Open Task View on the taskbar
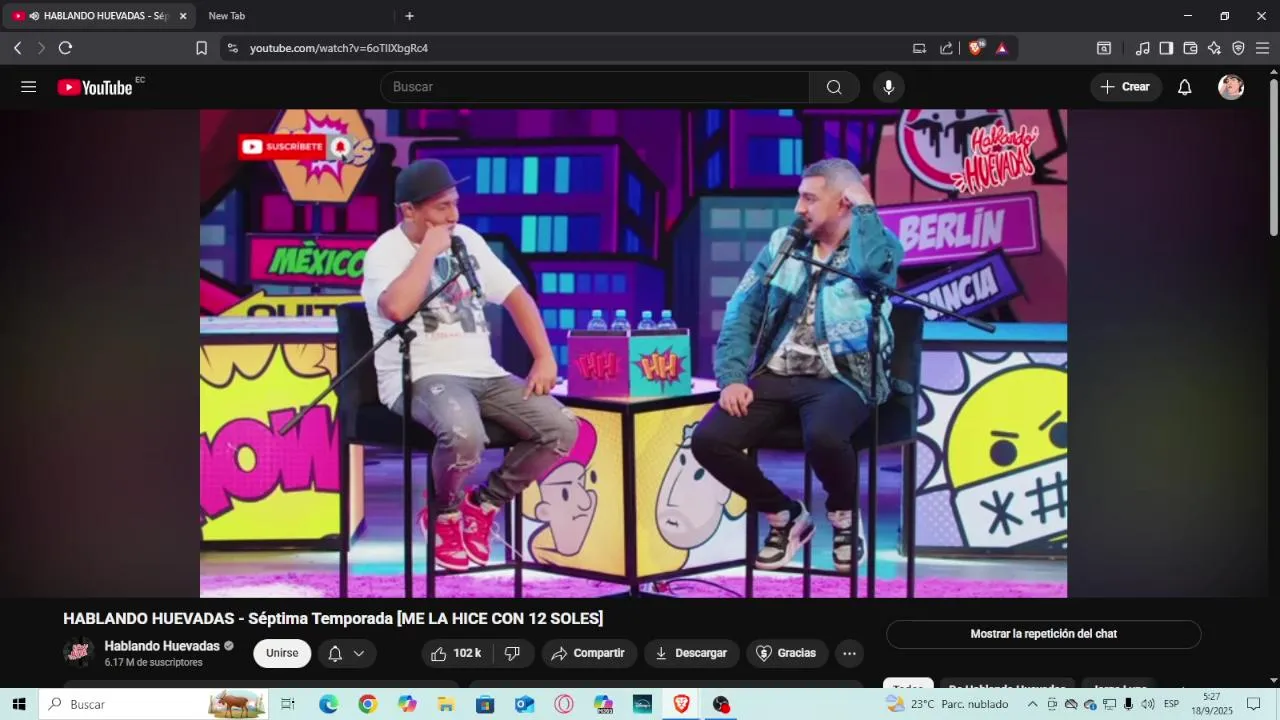1280x720 pixels. click(288, 704)
